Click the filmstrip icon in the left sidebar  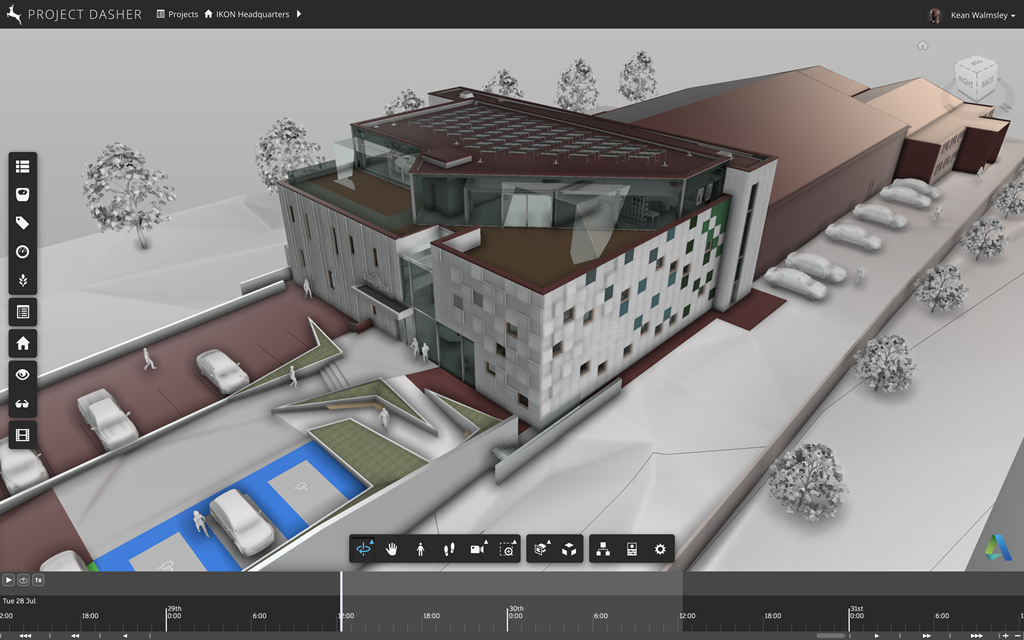tap(23, 433)
